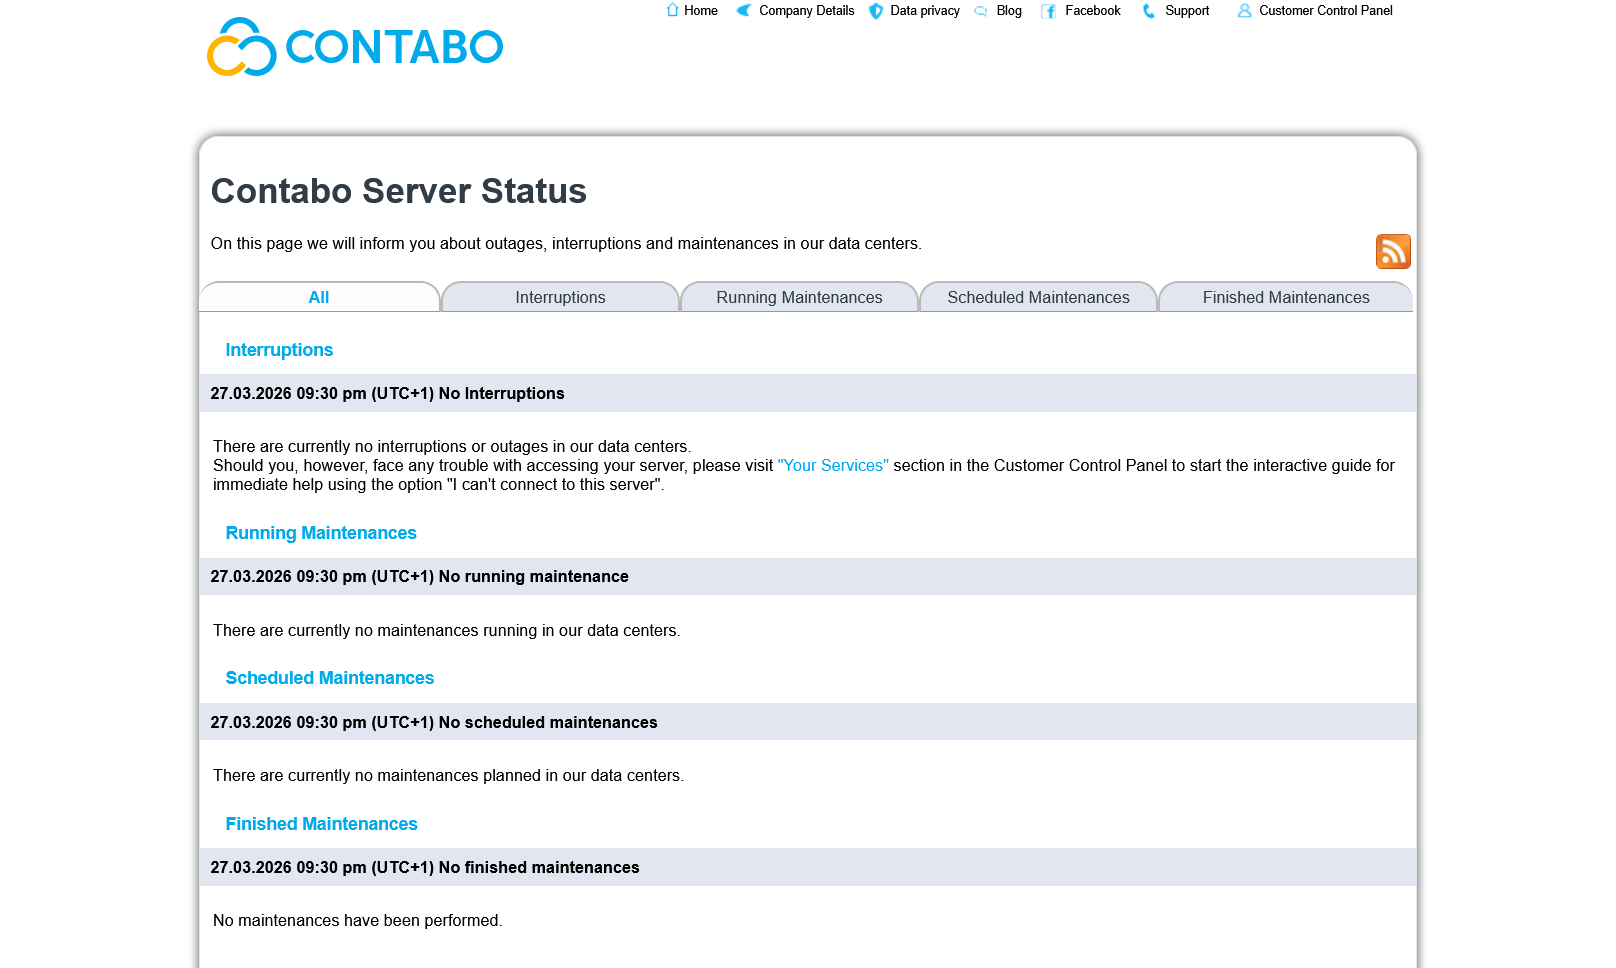
Task: Click the blue Finished Maintenances section heading
Action: point(321,824)
